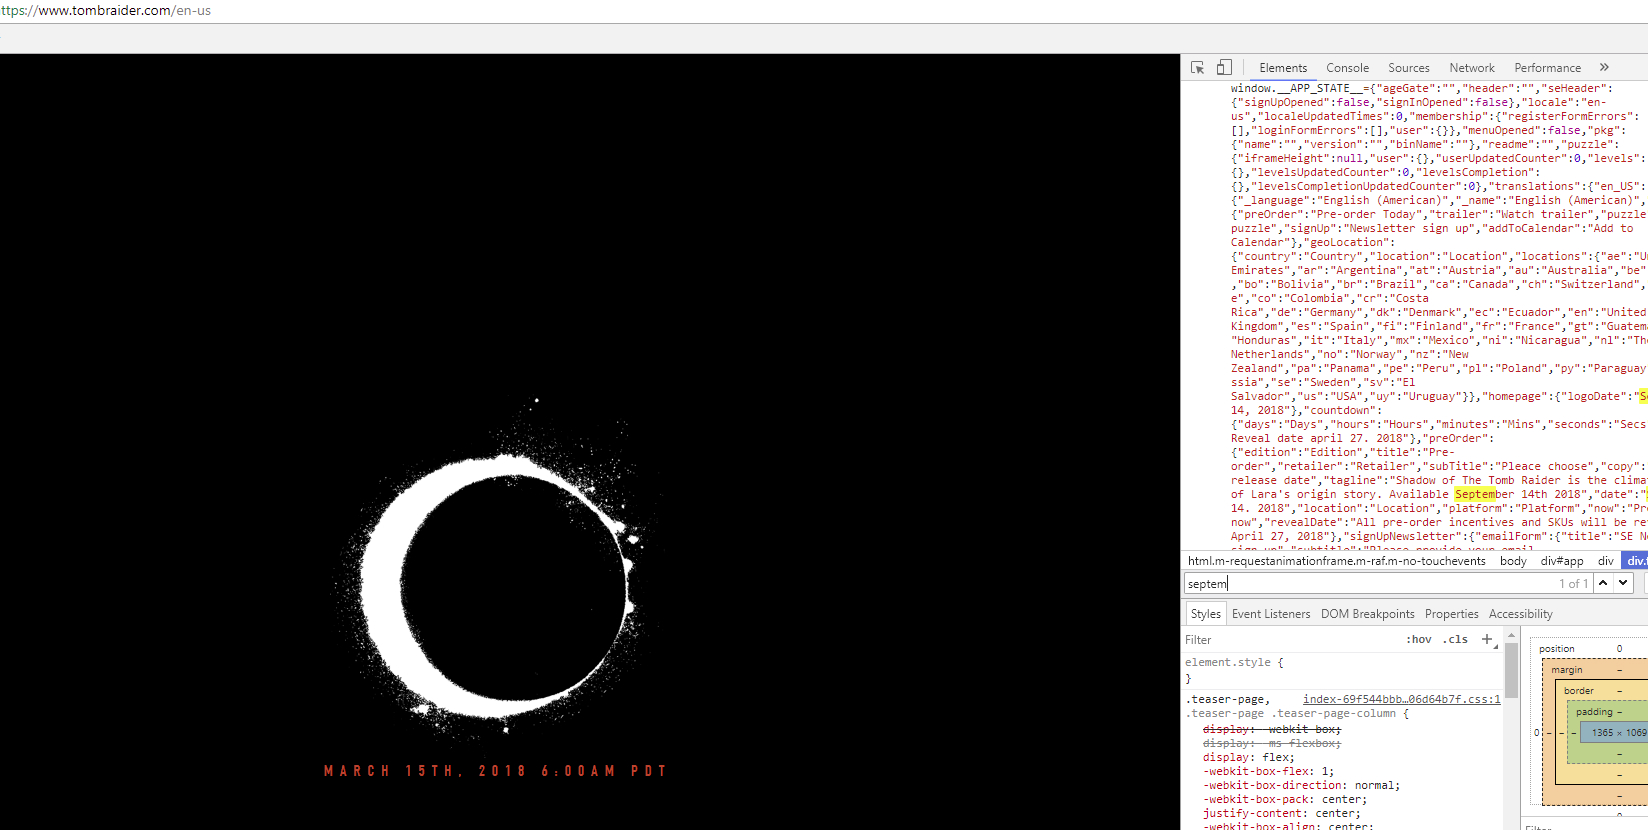Click the box model position label
The image size is (1648, 830).
[x=1556, y=649]
